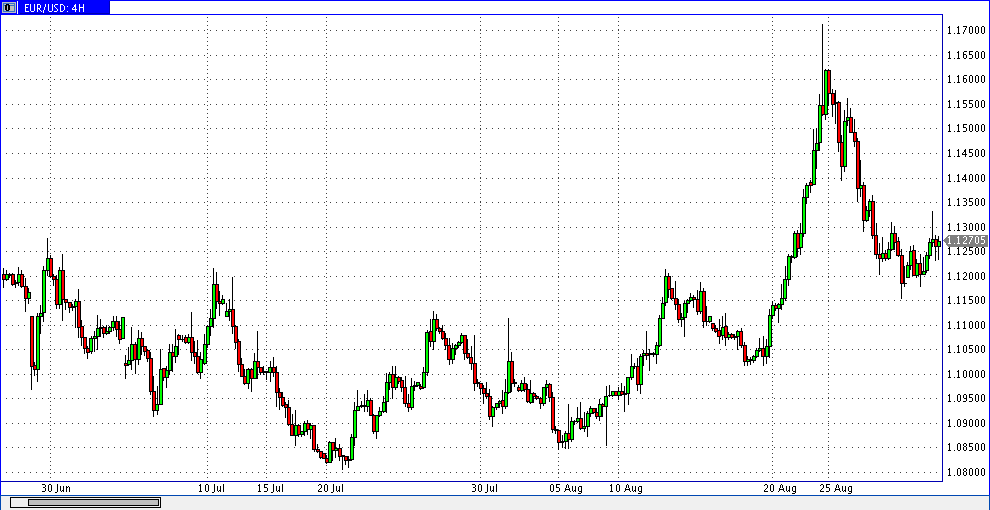Click the 1.10500 price axis label

(x=966, y=350)
